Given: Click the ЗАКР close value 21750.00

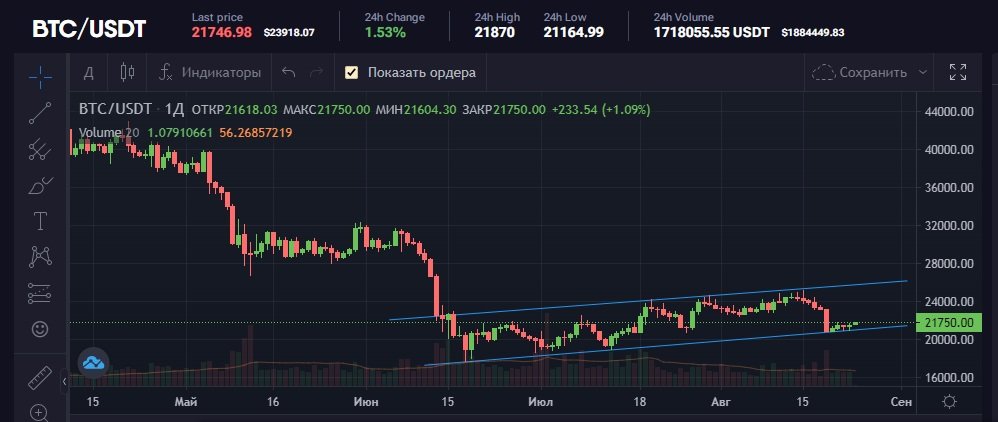Looking at the screenshot, I should coord(519,109).
